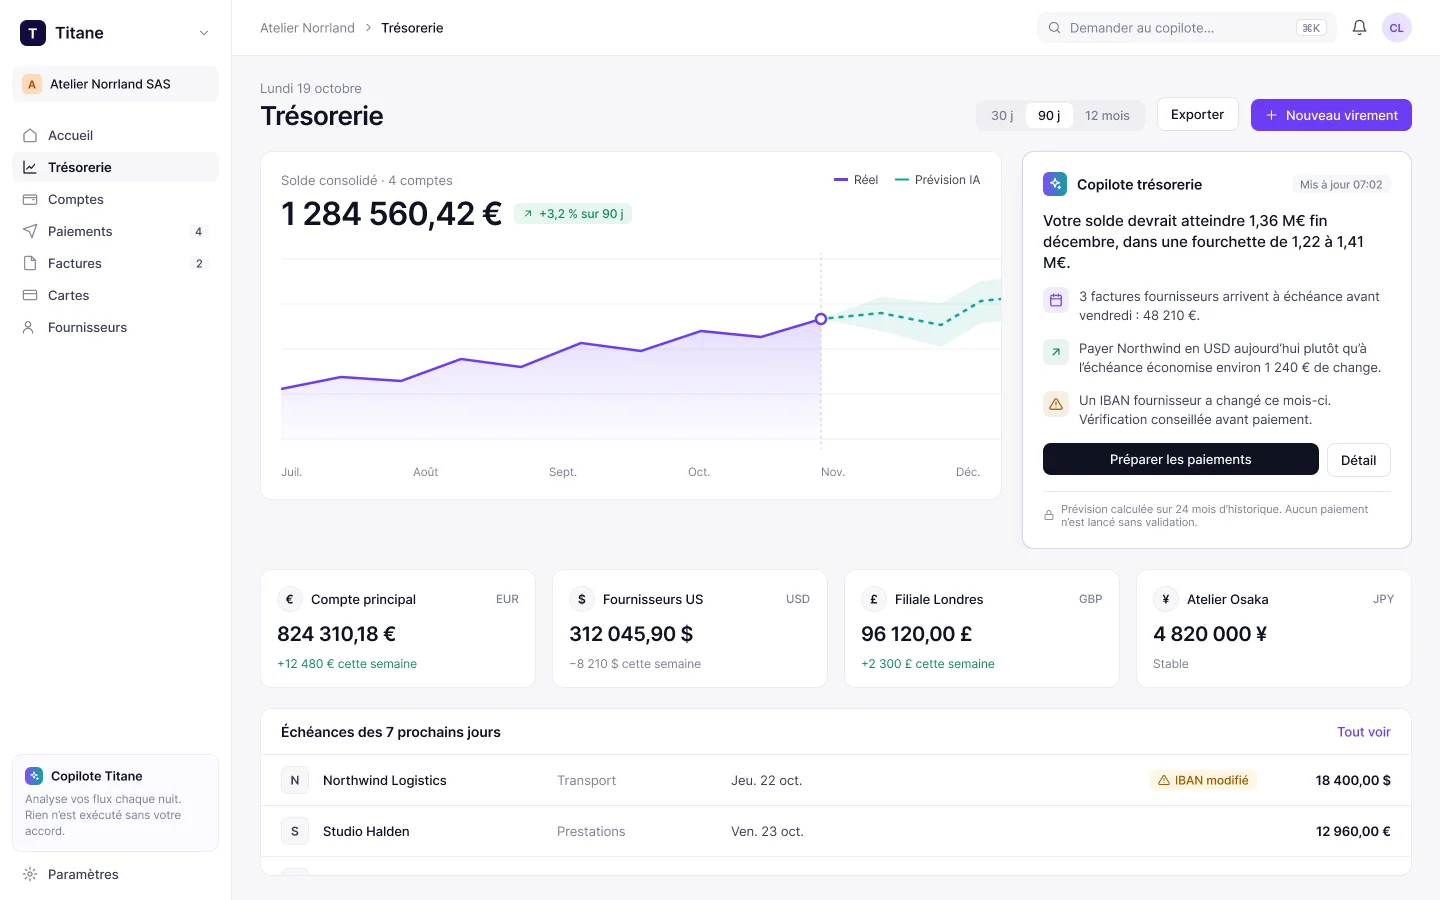Open Paramètres in the sidebar
This screenshot has width=1440, height=900.
click(115, 874)
